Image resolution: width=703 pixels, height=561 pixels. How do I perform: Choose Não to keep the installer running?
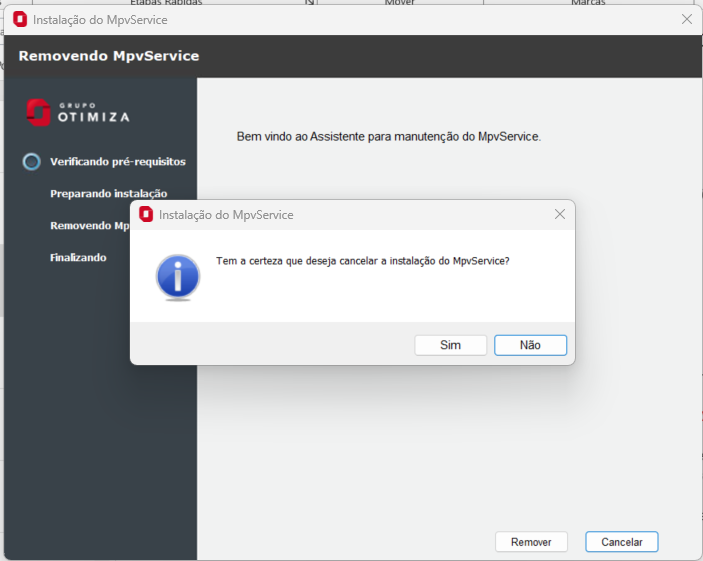click(x=530, y=345)
